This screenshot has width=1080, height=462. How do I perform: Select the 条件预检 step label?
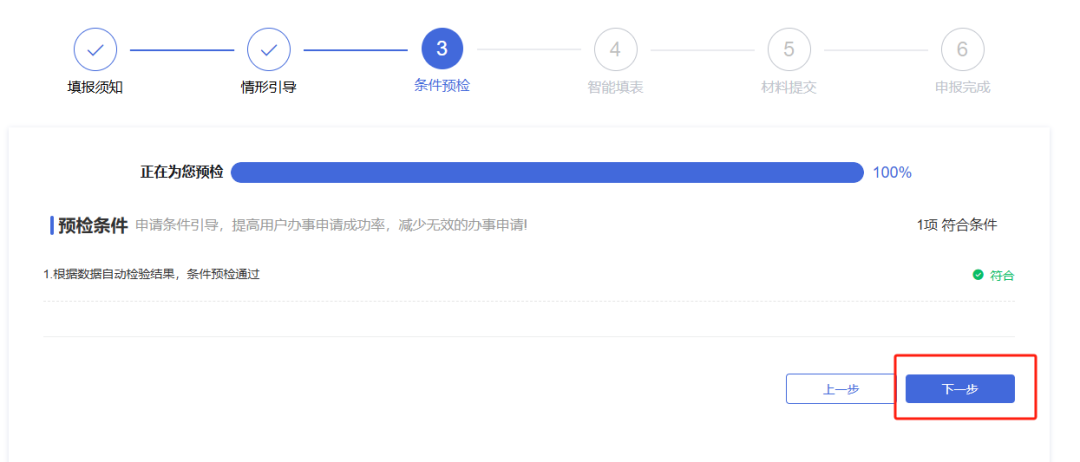coord(442,86)
